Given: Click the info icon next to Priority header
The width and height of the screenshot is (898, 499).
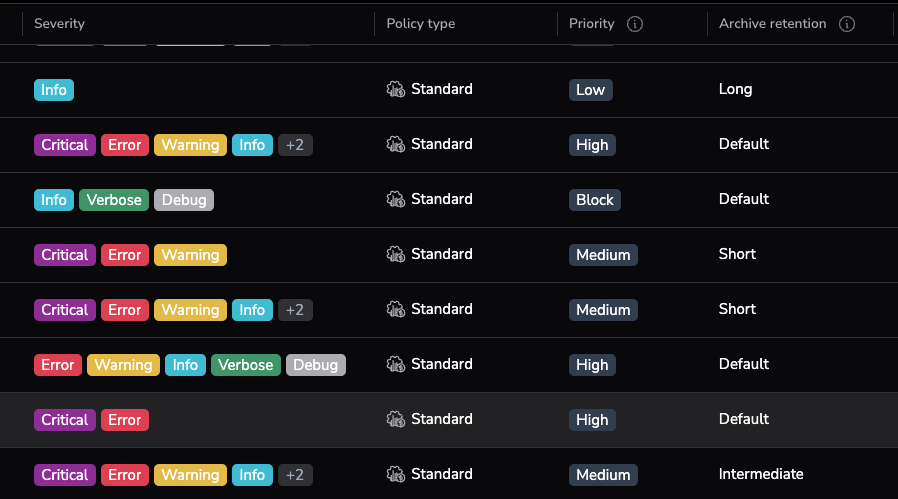Looking at the screenshot, I should pyautogui.click(x=634, y=24).
